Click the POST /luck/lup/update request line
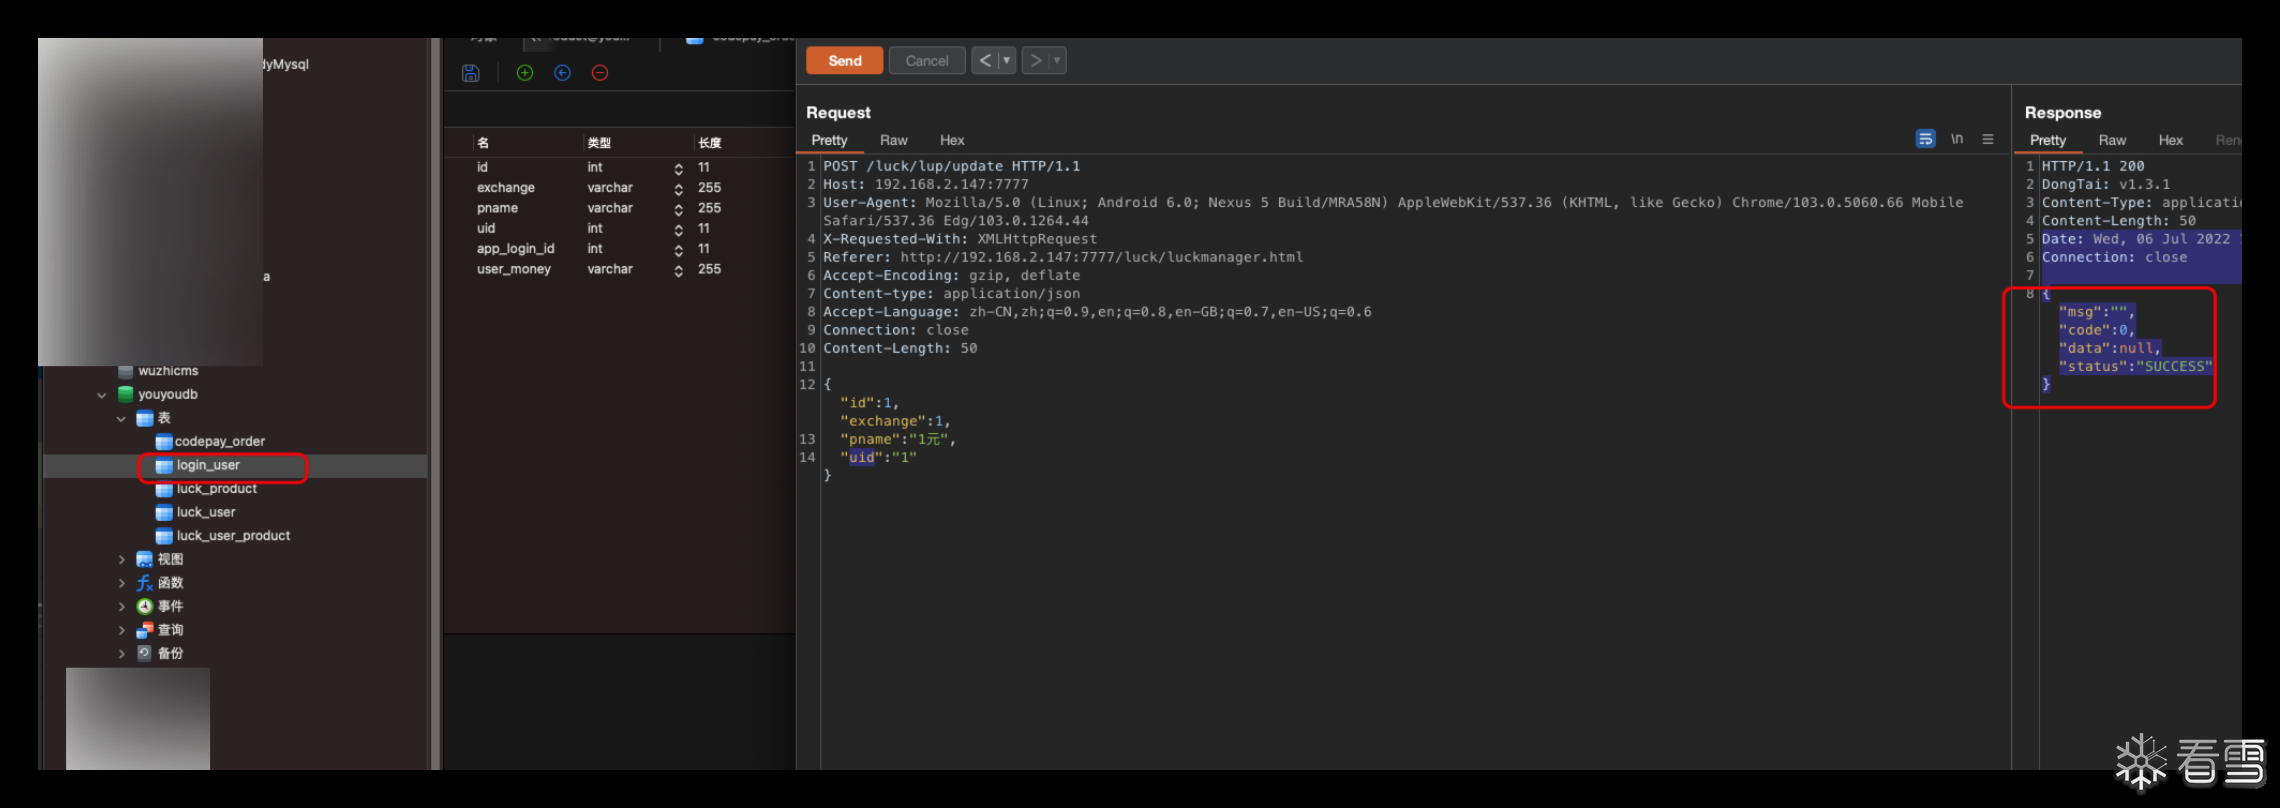Screen dimensions: 2280x808 click(951, 166)
